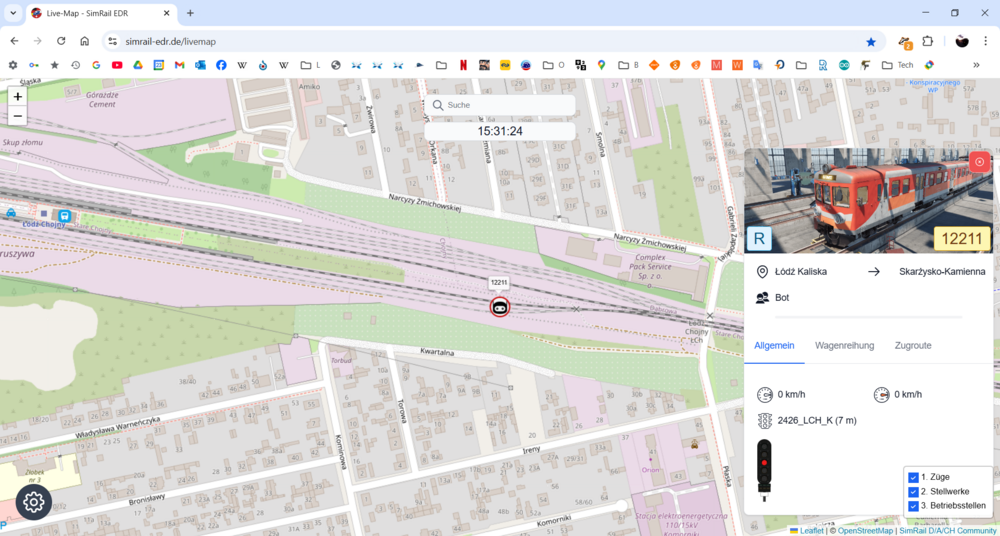Uncheck the Züge layer checkbox
1000x536 pixels.
coord(913,477)
